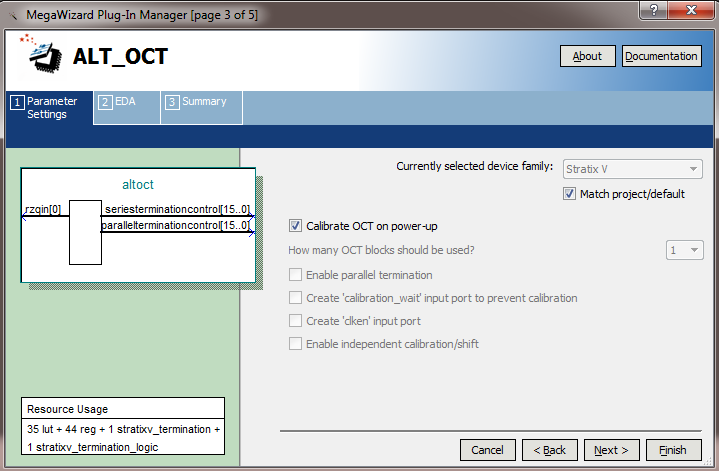Click the wizard icon in the title bar
Viewport: 719px width, 471px height.
(13, 16)
